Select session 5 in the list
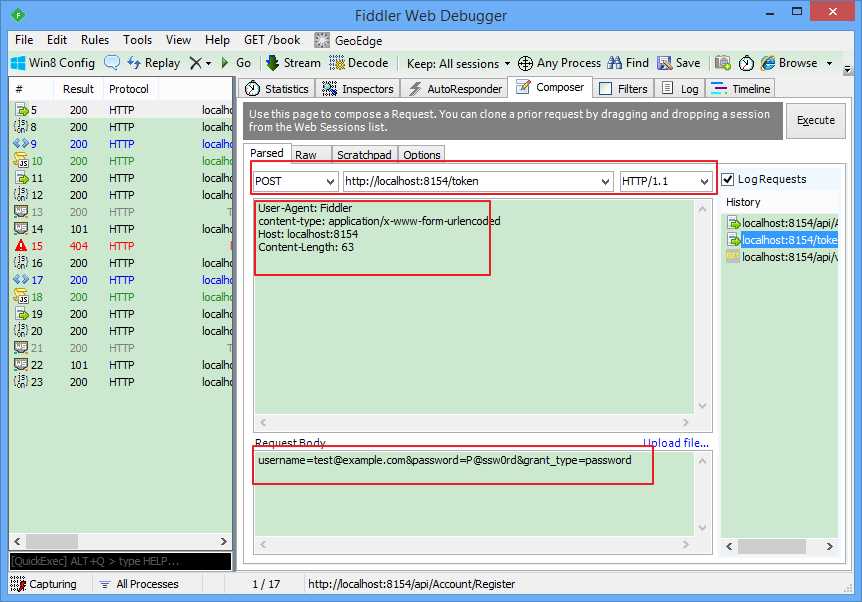 (x=121, y=110)
